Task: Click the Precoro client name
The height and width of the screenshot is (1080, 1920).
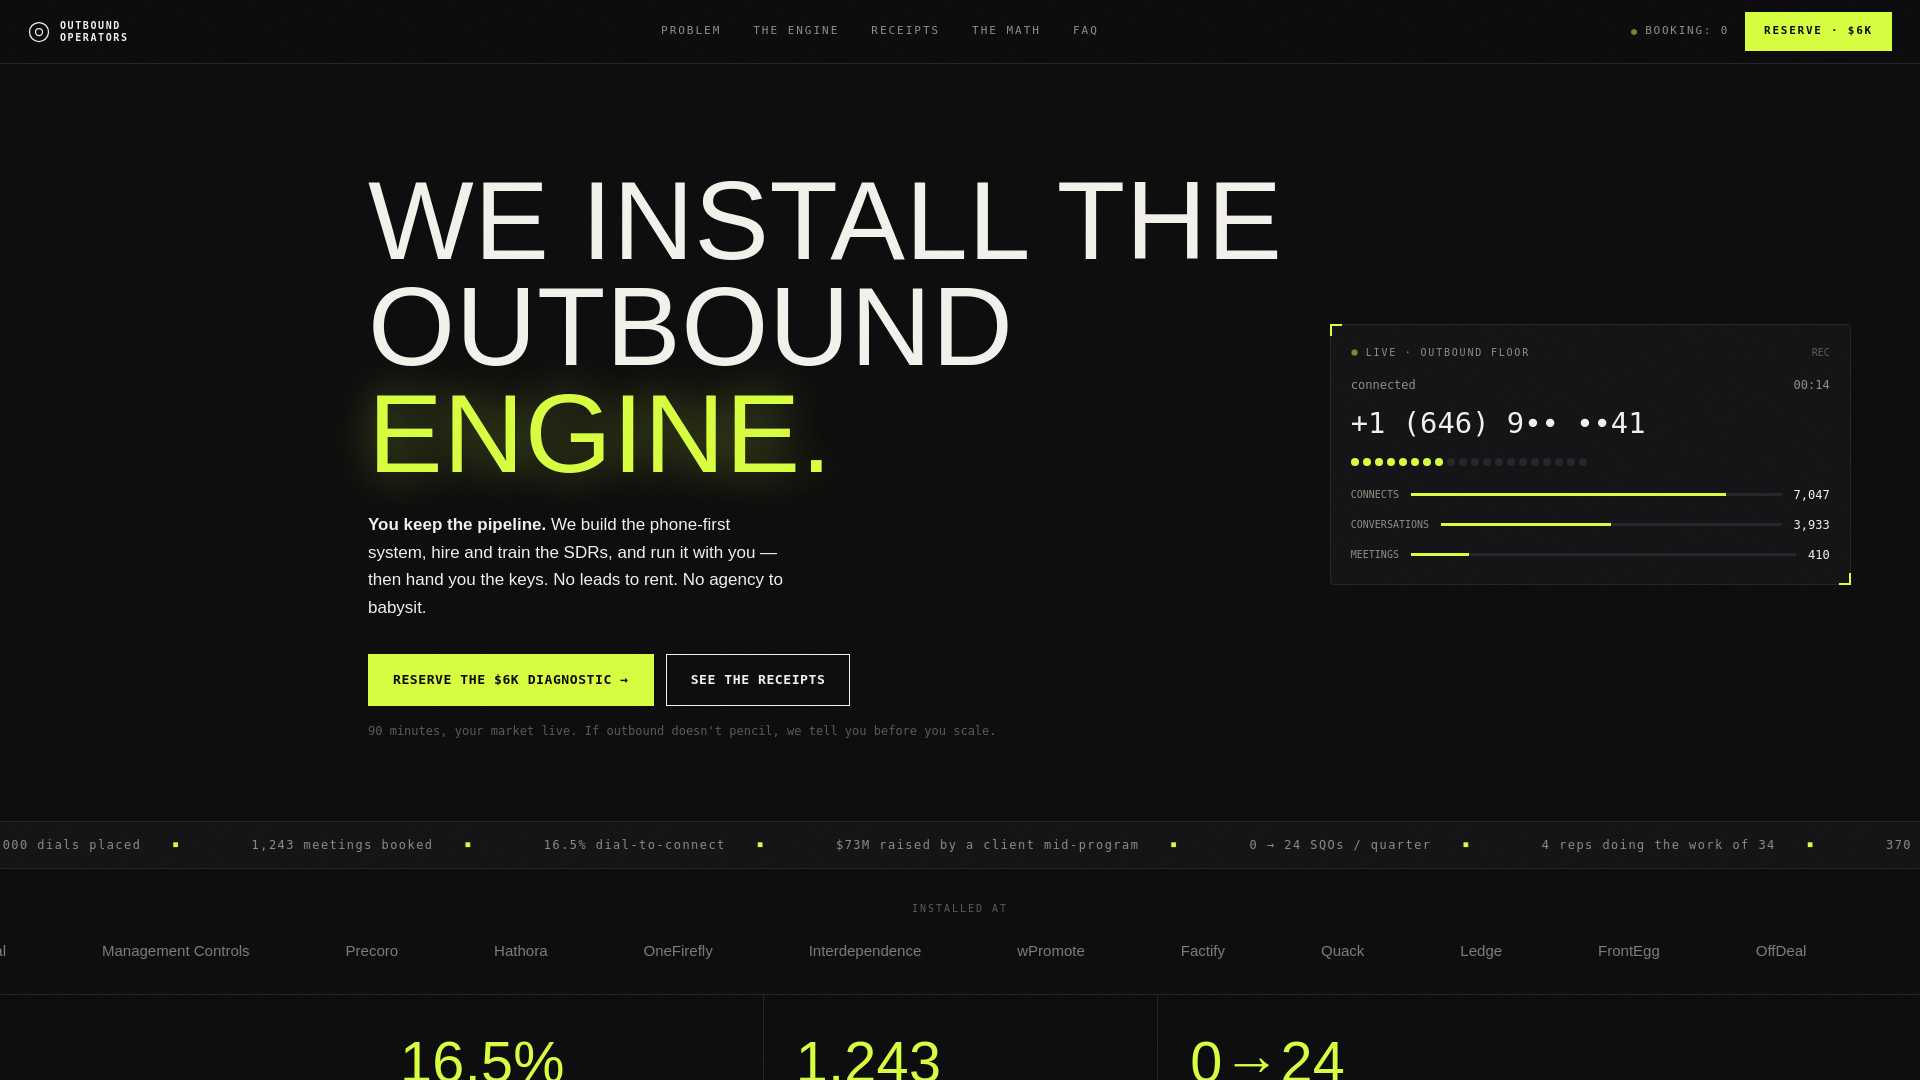Action: 372,951
